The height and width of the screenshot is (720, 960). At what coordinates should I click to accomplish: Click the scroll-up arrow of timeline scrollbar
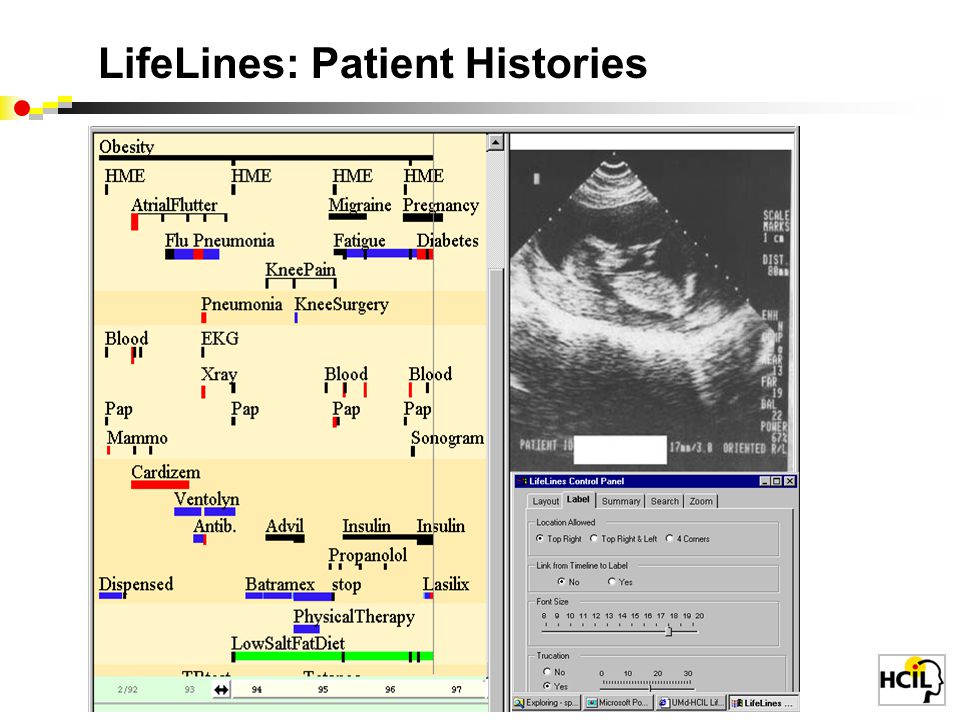click(x=495, y=143)
